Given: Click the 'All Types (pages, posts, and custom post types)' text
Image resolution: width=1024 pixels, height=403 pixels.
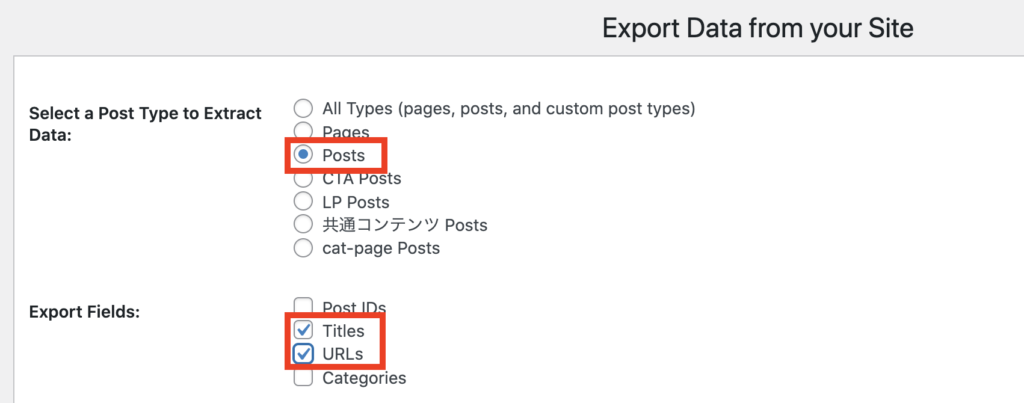Looking at the screenshot, I should point(508,108).
